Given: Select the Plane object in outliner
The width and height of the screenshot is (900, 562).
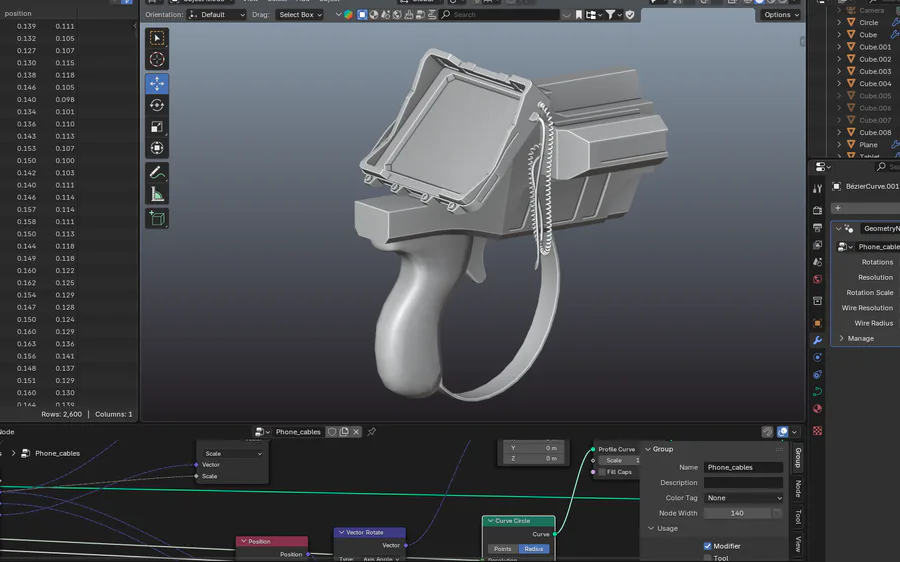Looking at the screenshot, I should [868, 145].
